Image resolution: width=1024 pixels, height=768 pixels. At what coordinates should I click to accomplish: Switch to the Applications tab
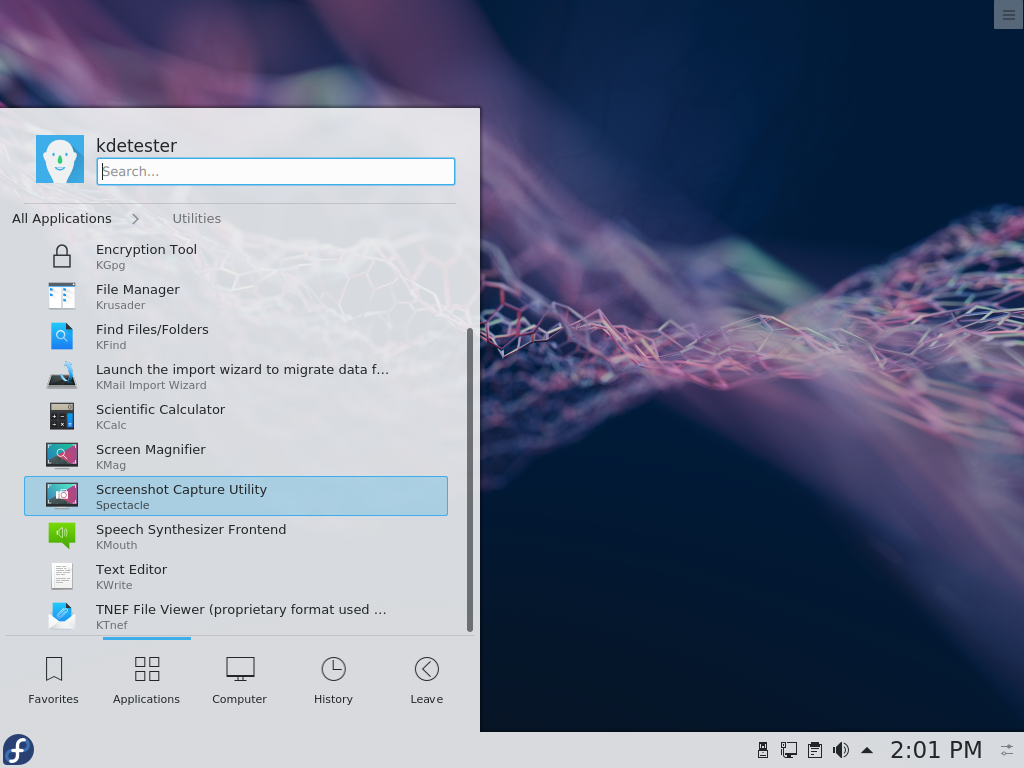click(146, 680)
